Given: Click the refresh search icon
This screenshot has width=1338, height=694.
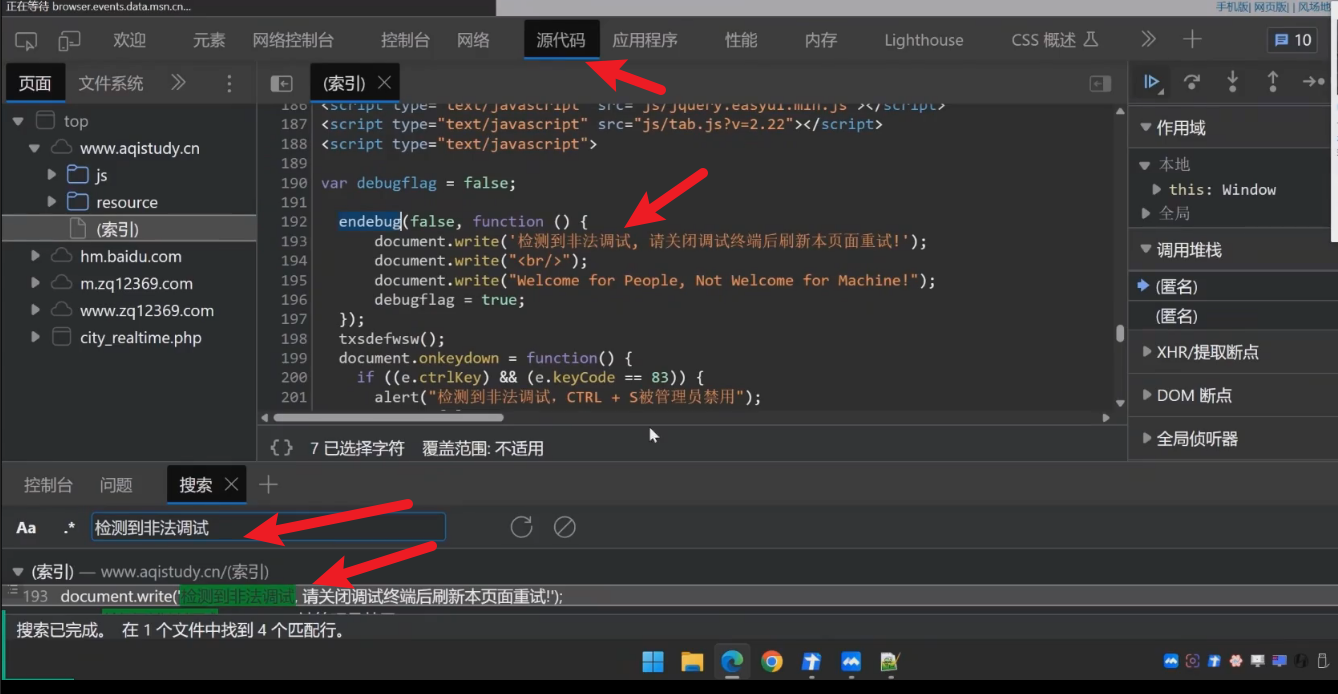Looking at the screenshot, I should (x=521, y=527).
